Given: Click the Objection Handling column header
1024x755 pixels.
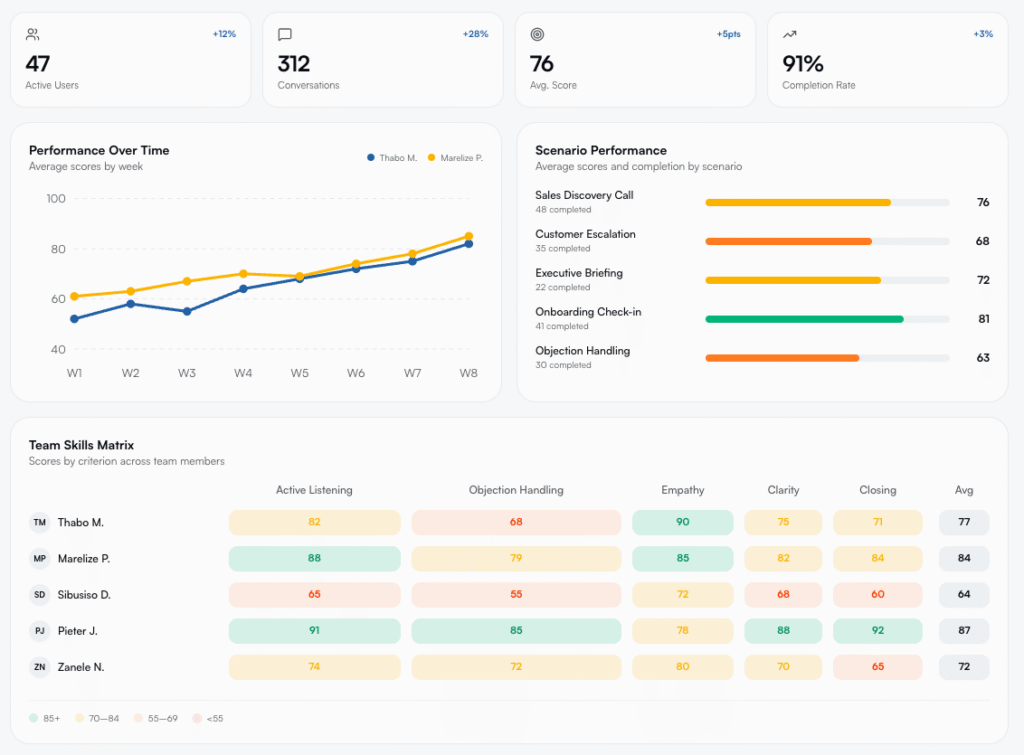Looking at the screenshot, I should click(x=516, y=490).
